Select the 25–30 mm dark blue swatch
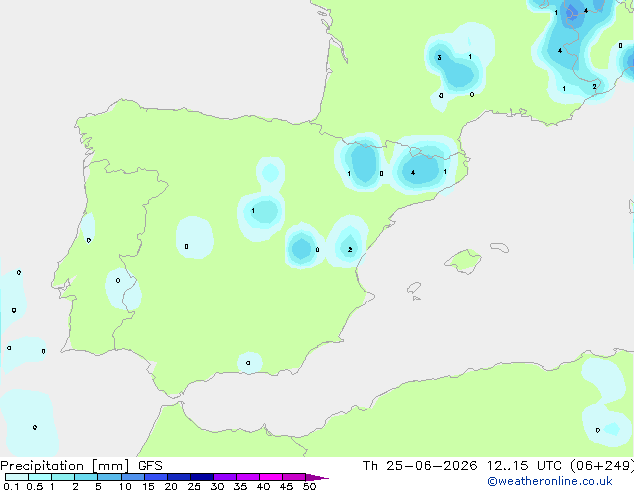The width and height of the screenshot is (634, 490). (x=201, y=477)
